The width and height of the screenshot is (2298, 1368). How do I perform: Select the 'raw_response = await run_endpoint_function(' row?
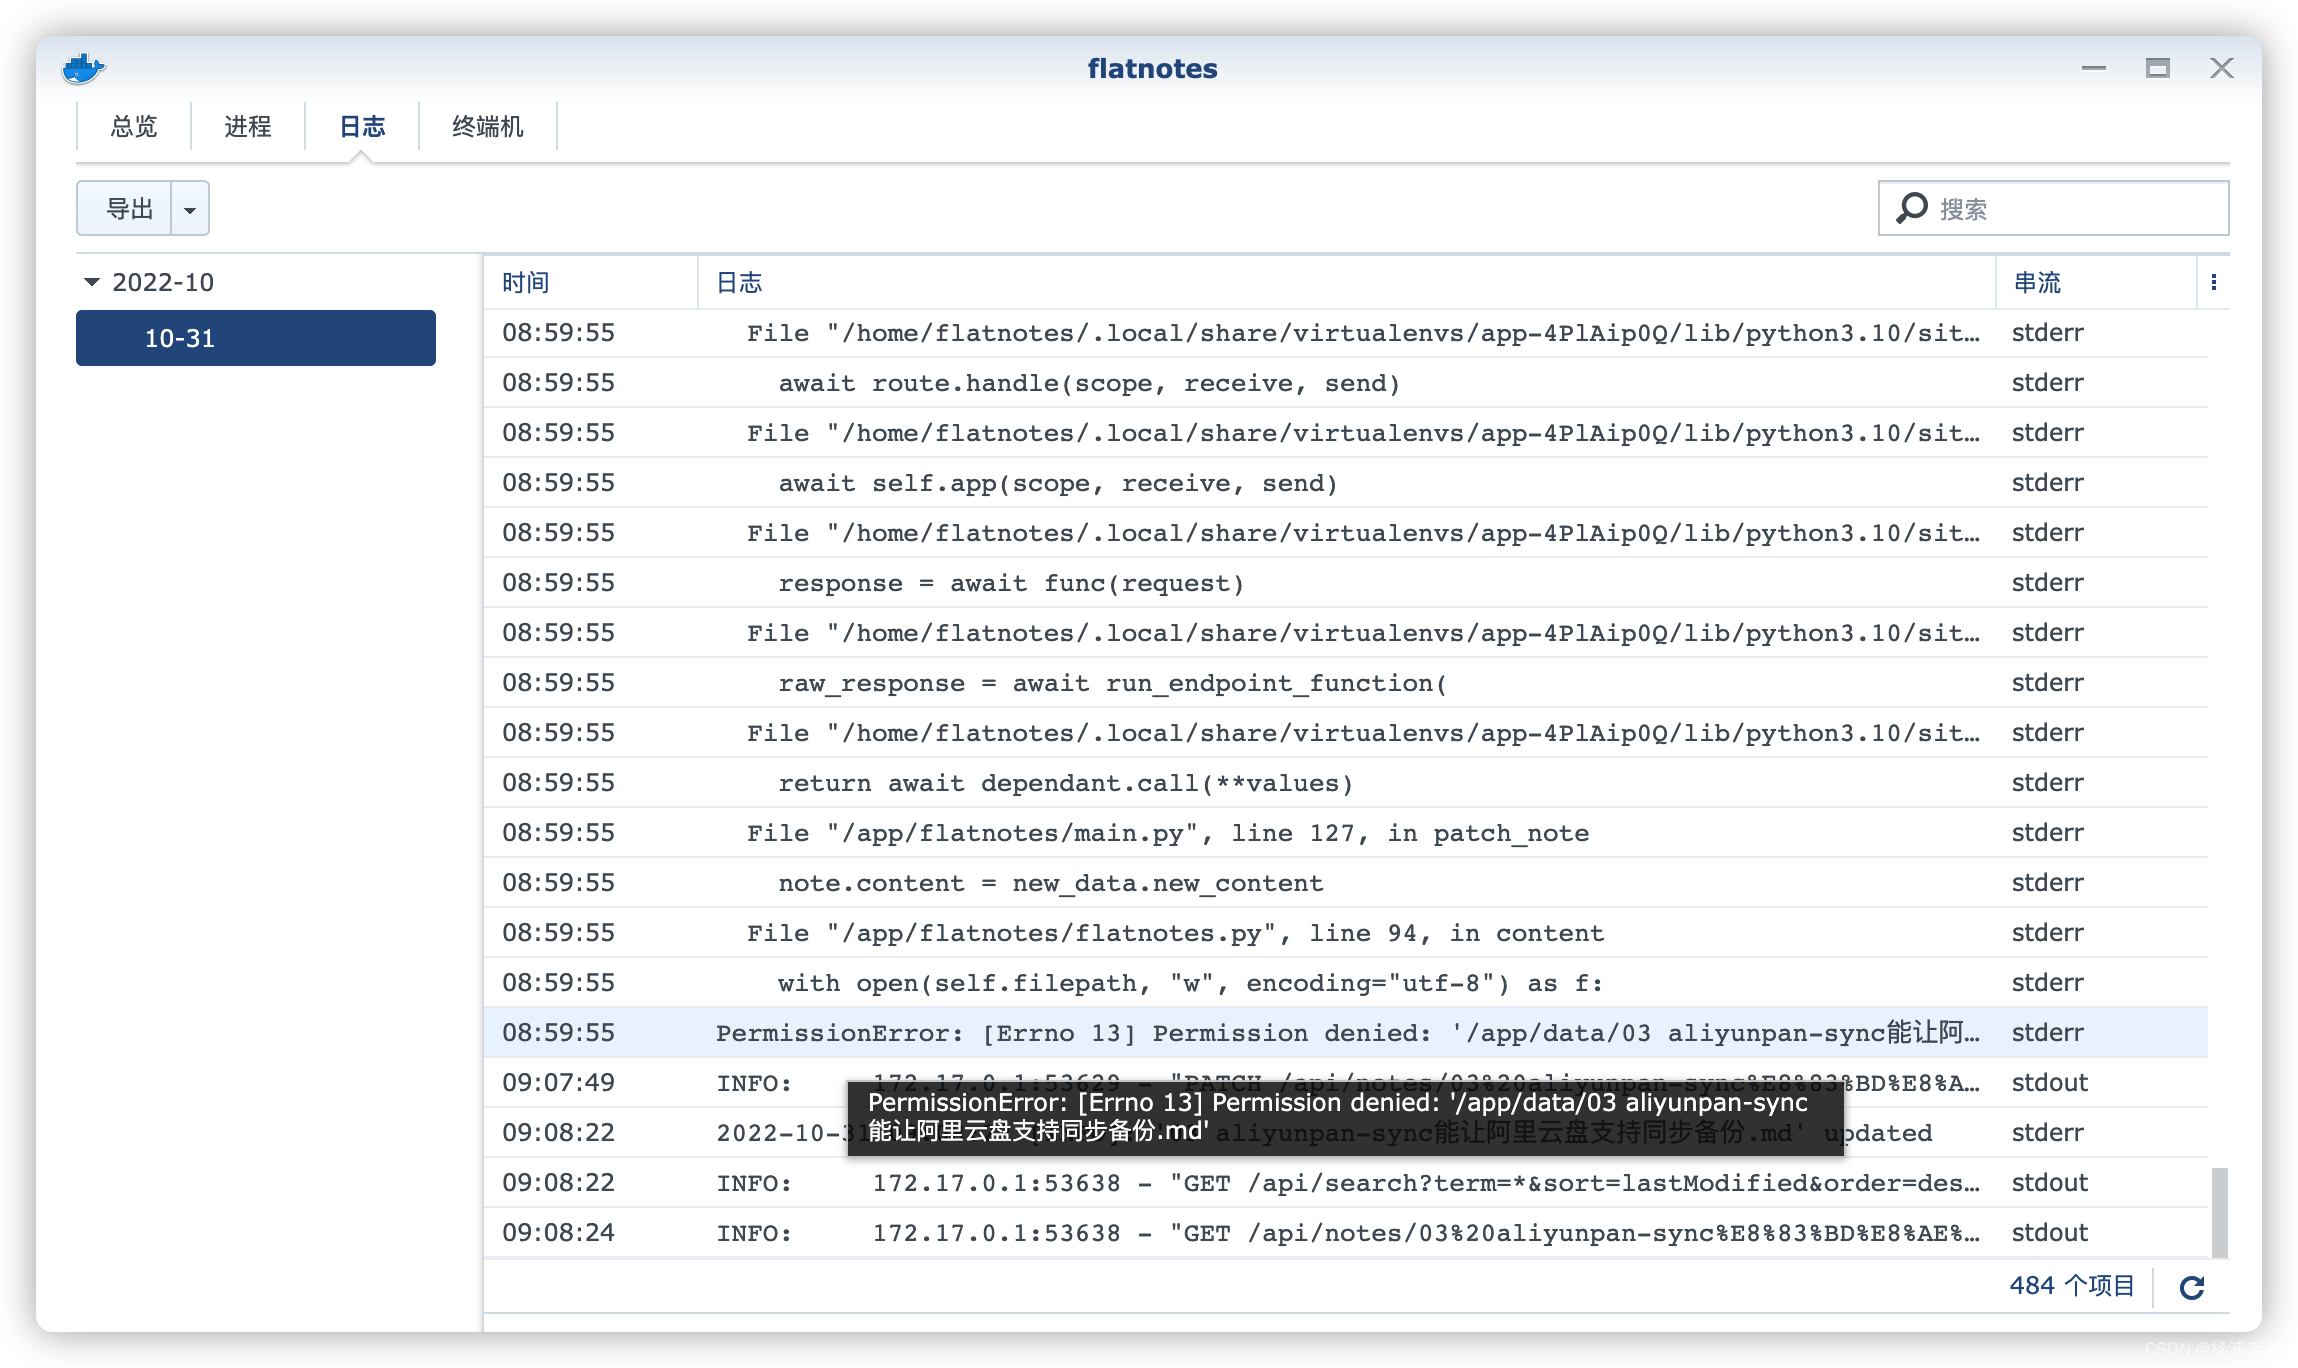coord(1346,682)
